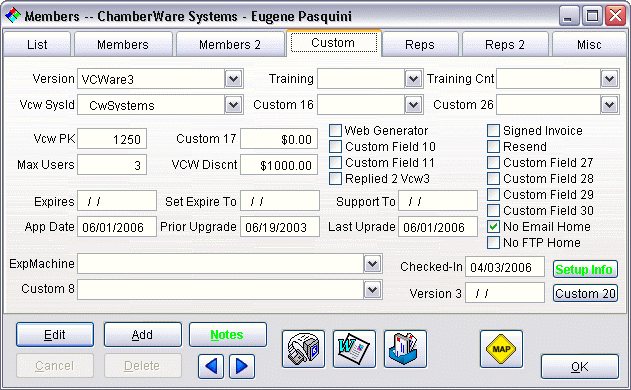
Task: Click the Version 3 date field
Action: (505, 293)
